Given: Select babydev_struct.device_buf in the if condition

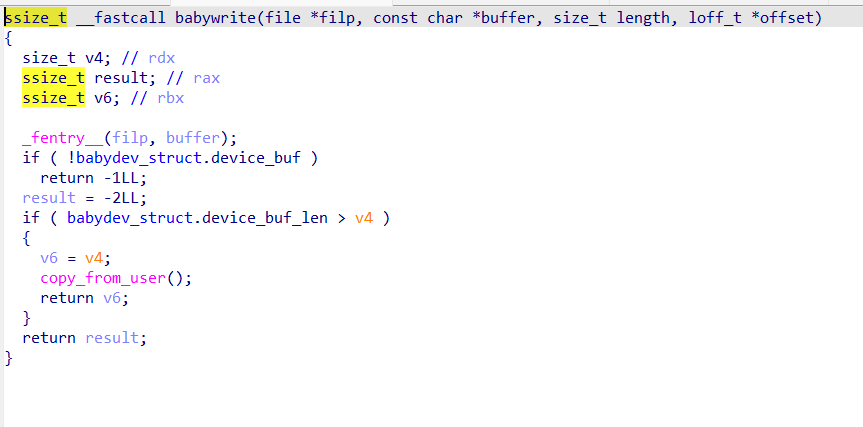Looking at the screenshot, I should [x=188, y=157].
